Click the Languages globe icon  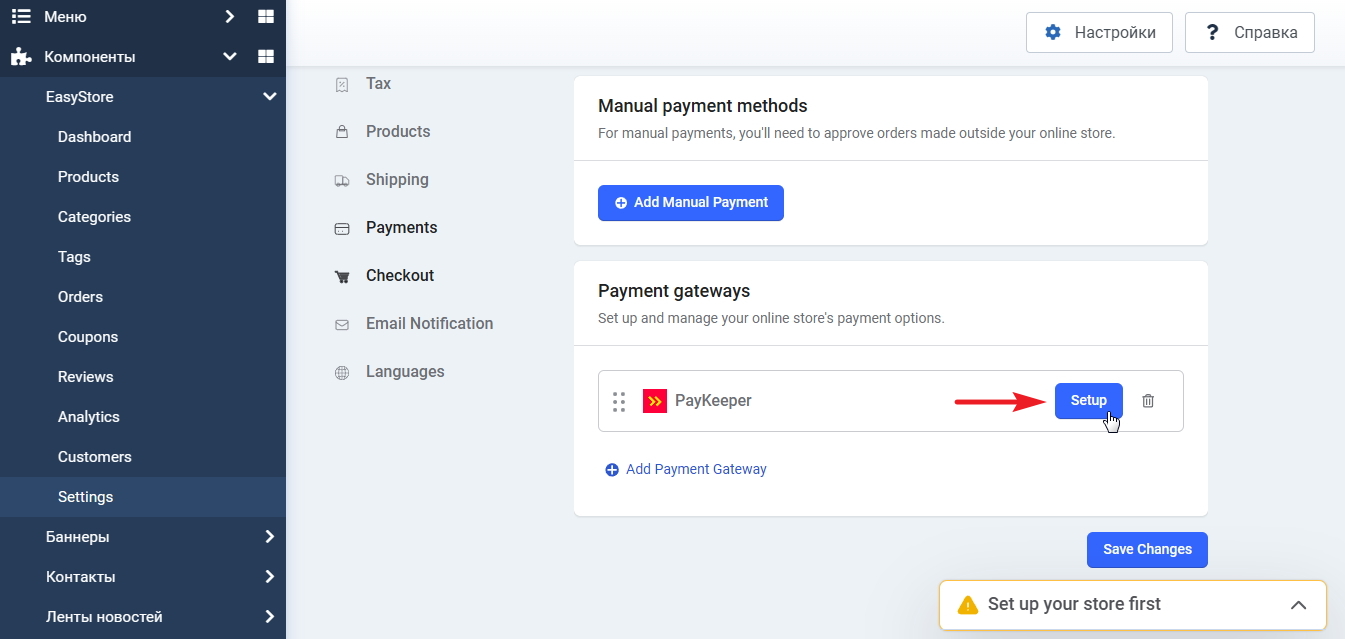(342, 372)
